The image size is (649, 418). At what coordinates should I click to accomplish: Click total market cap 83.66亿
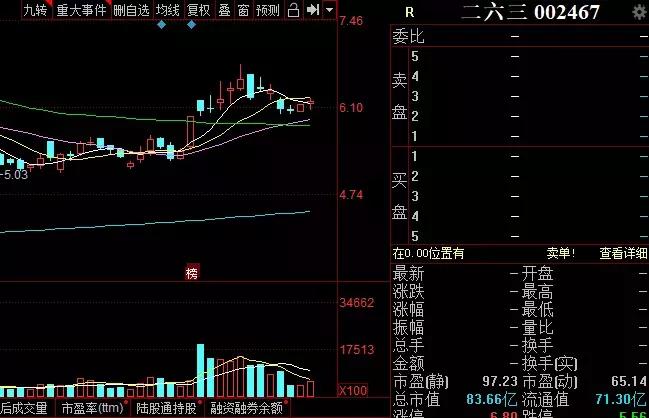[492, 399]
